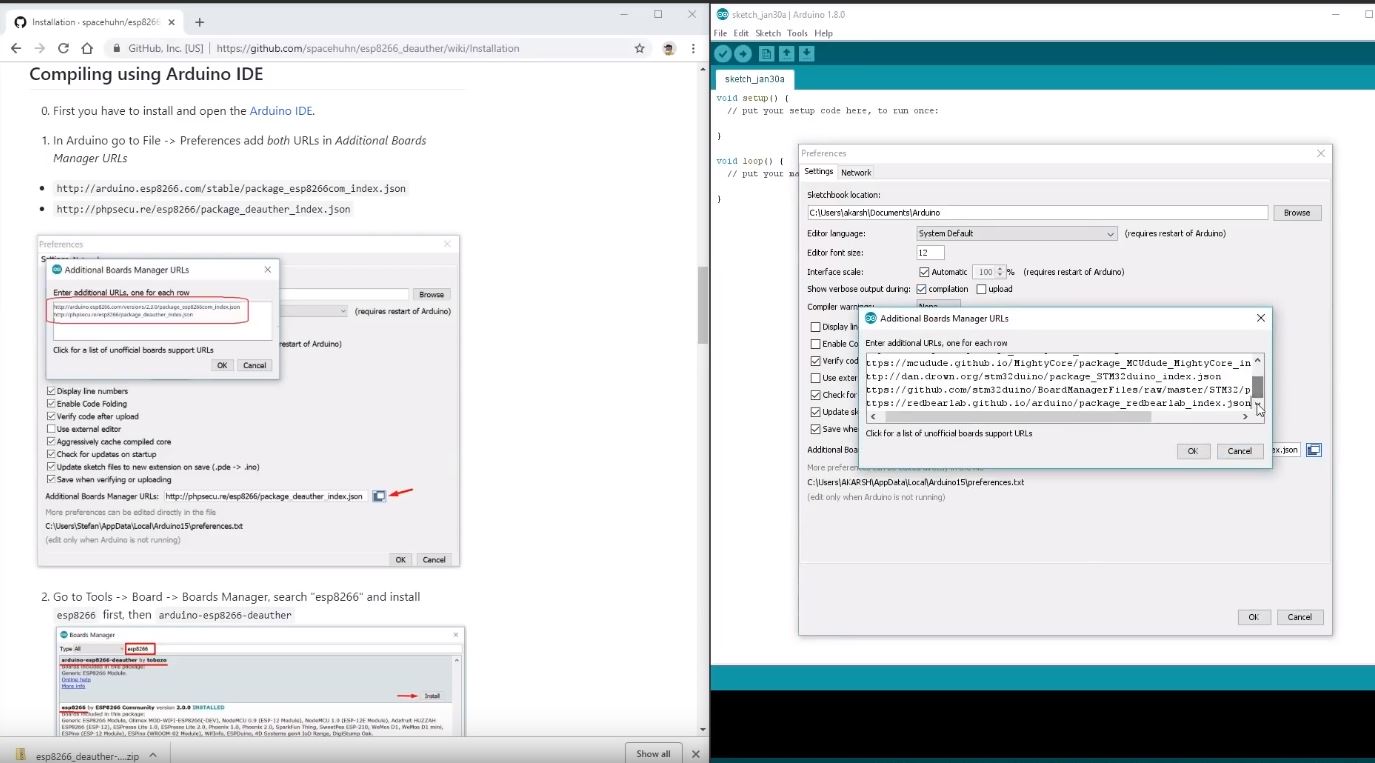Click the left arrow of URLs horizontal scrollbar

tap(872, 416)
